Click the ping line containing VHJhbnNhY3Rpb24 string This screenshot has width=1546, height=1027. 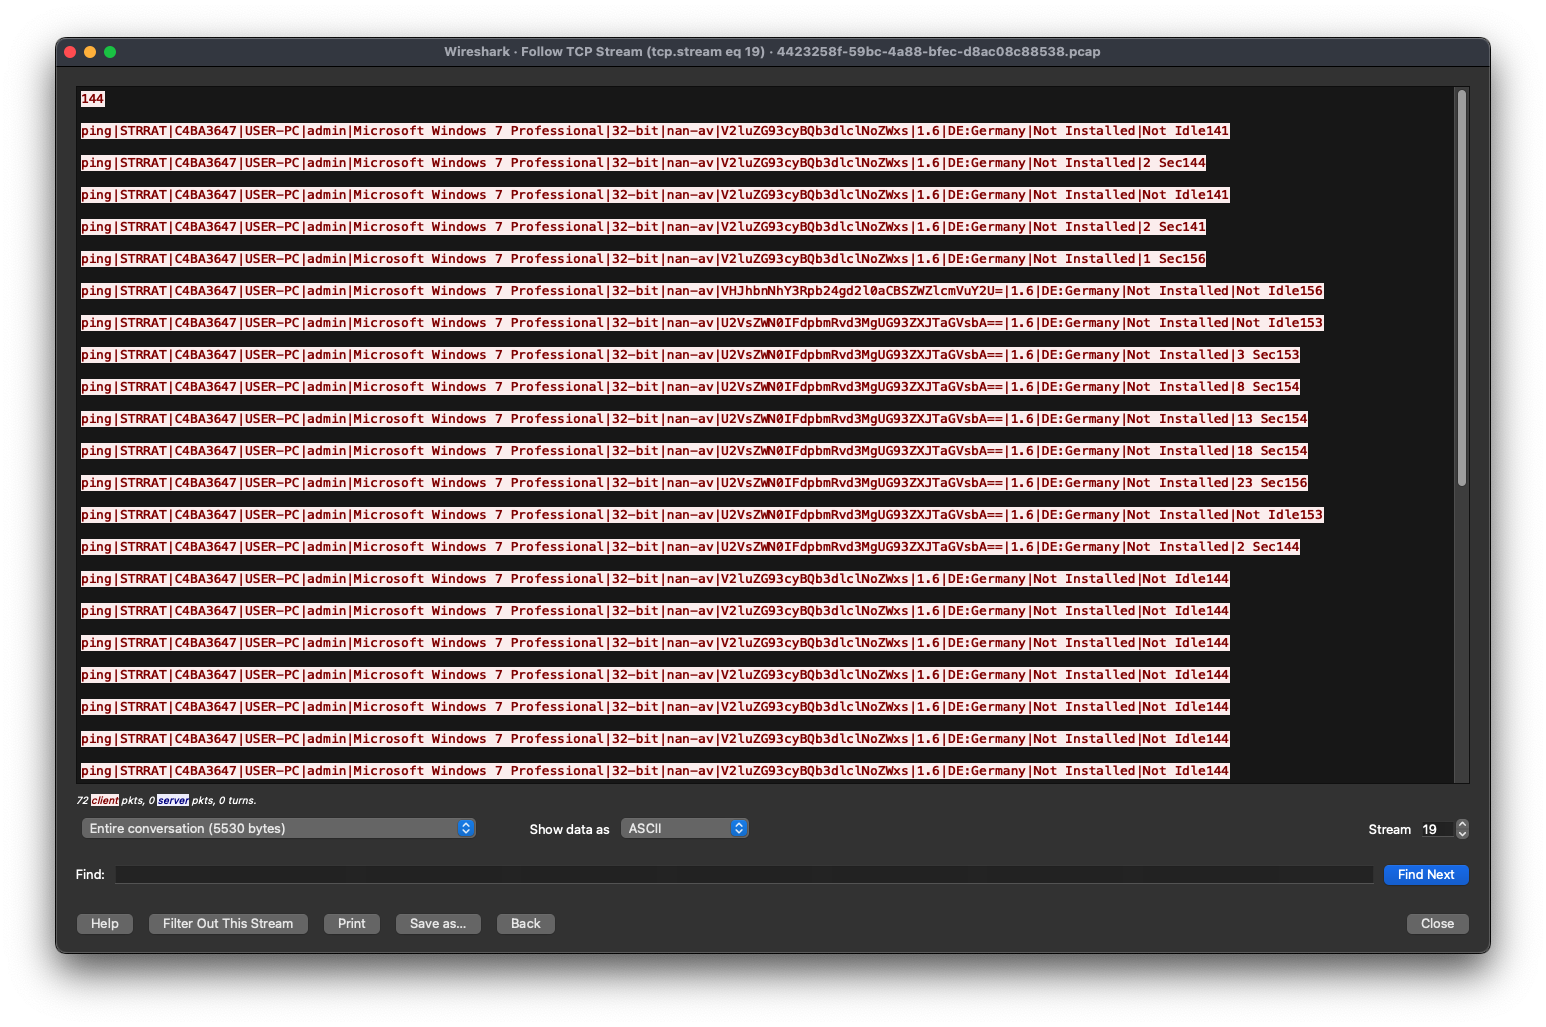pyautogui.click(x=701, y=291)
